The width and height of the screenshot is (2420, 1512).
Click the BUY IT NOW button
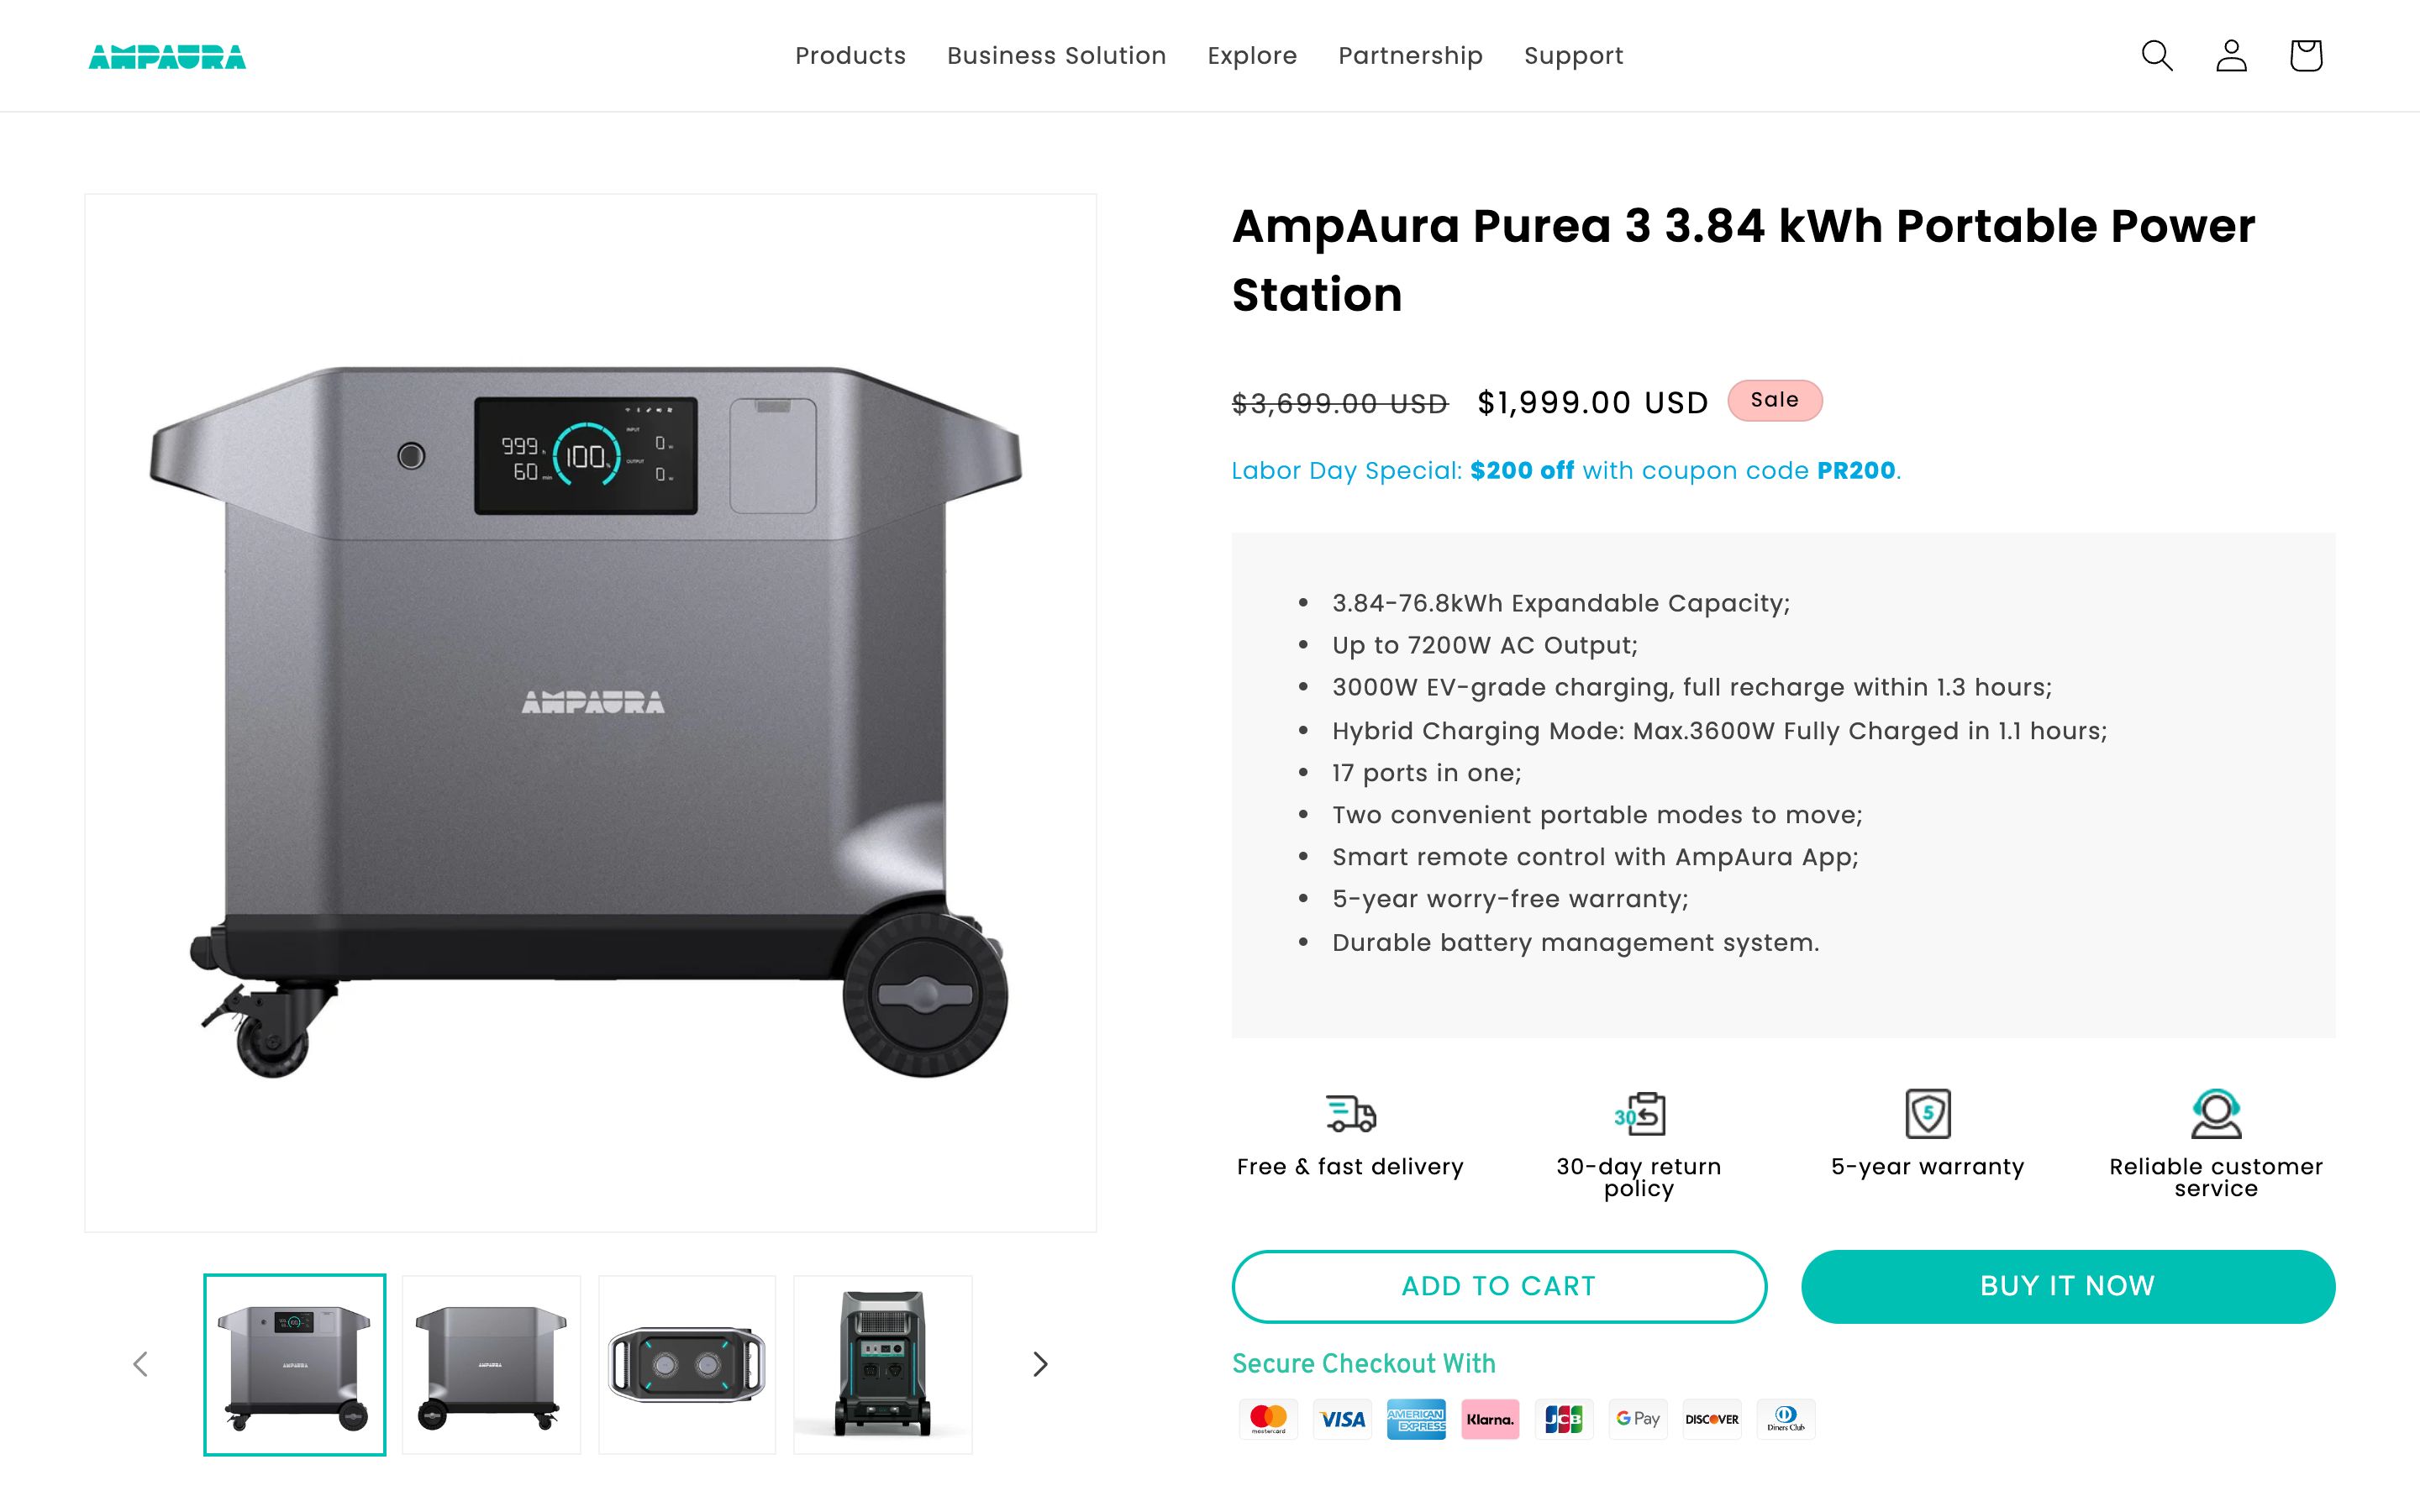click(x=2066, y=1286)
